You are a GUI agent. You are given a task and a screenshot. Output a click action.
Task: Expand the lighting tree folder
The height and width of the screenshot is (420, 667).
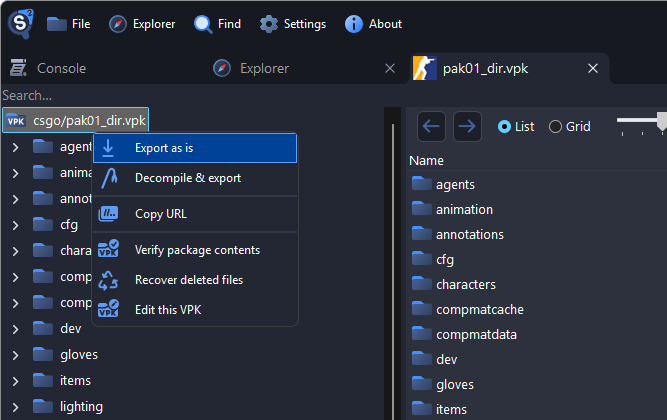[x=15, y=407]
